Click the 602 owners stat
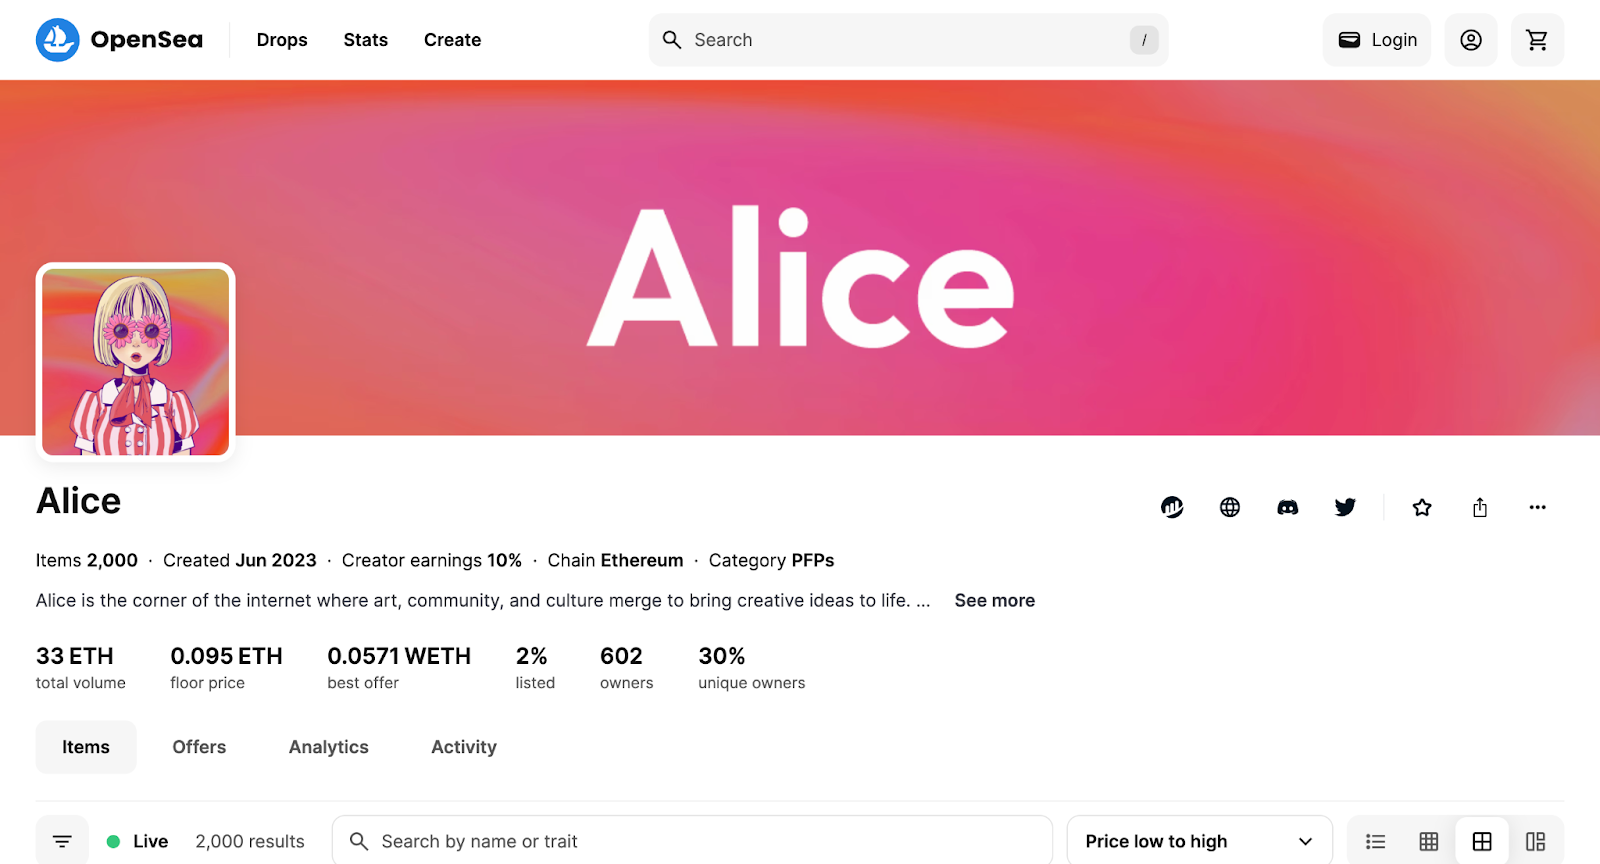This screenshot has width=1600, height=864. click(626, 667)
